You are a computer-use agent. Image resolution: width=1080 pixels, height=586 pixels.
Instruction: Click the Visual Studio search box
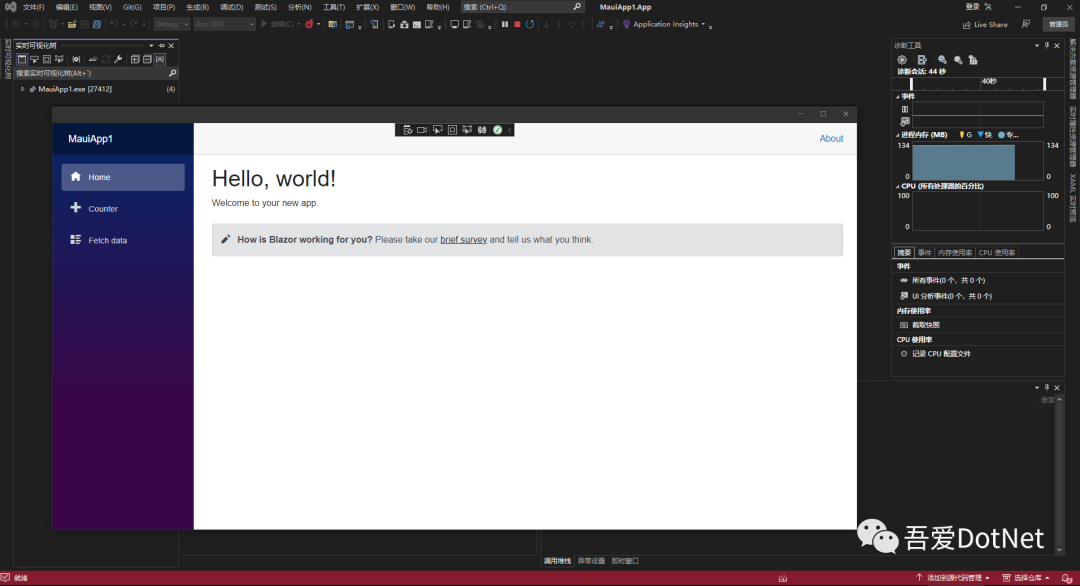521,7
